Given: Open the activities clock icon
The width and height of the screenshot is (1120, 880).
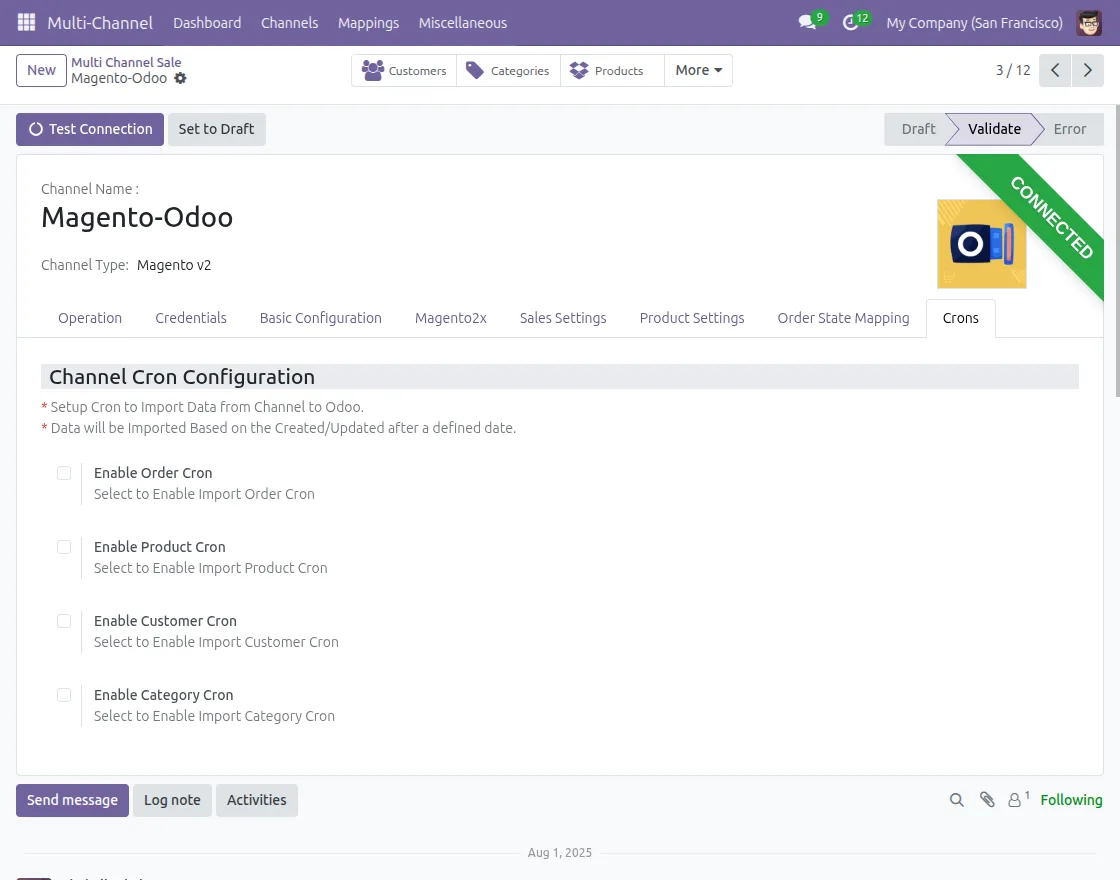Looking at the screenshot, I should pyautogui.click(x=851, y=22).
